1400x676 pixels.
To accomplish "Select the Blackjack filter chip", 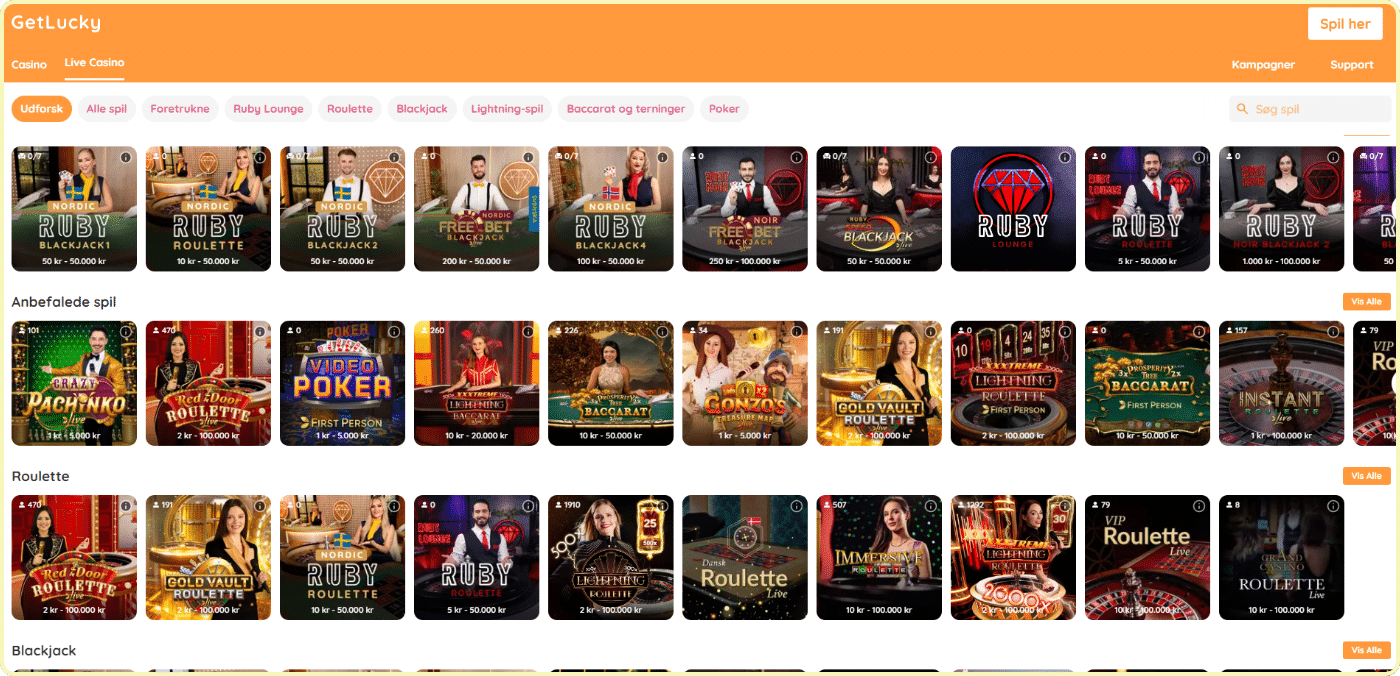I will [x=422, y=109].
